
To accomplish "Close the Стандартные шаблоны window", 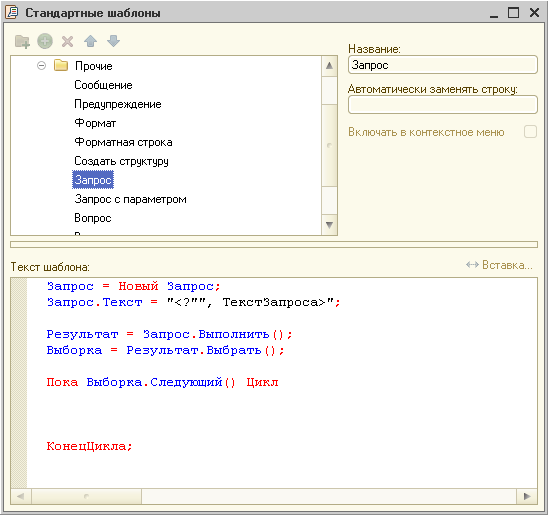I will point(534,13).
